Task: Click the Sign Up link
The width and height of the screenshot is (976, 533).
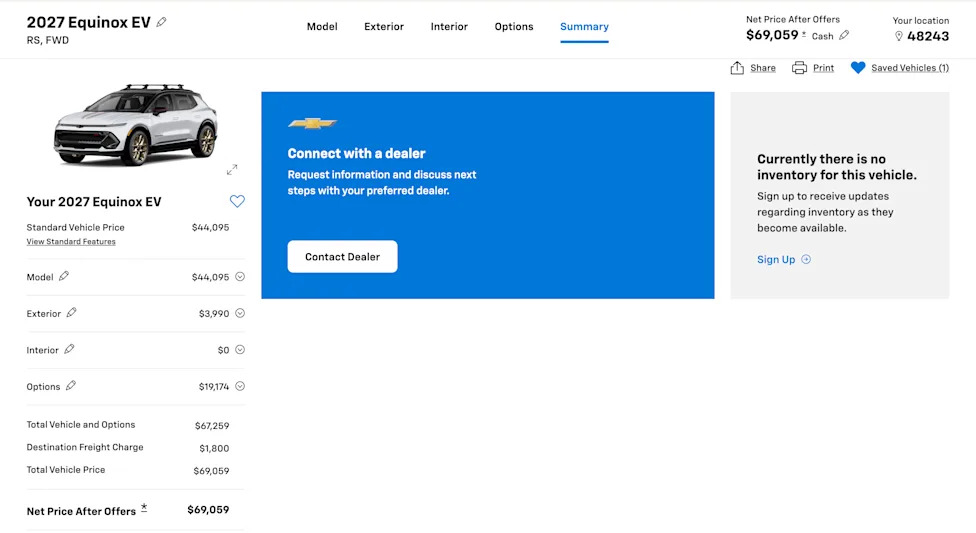Action: (776, 260)
